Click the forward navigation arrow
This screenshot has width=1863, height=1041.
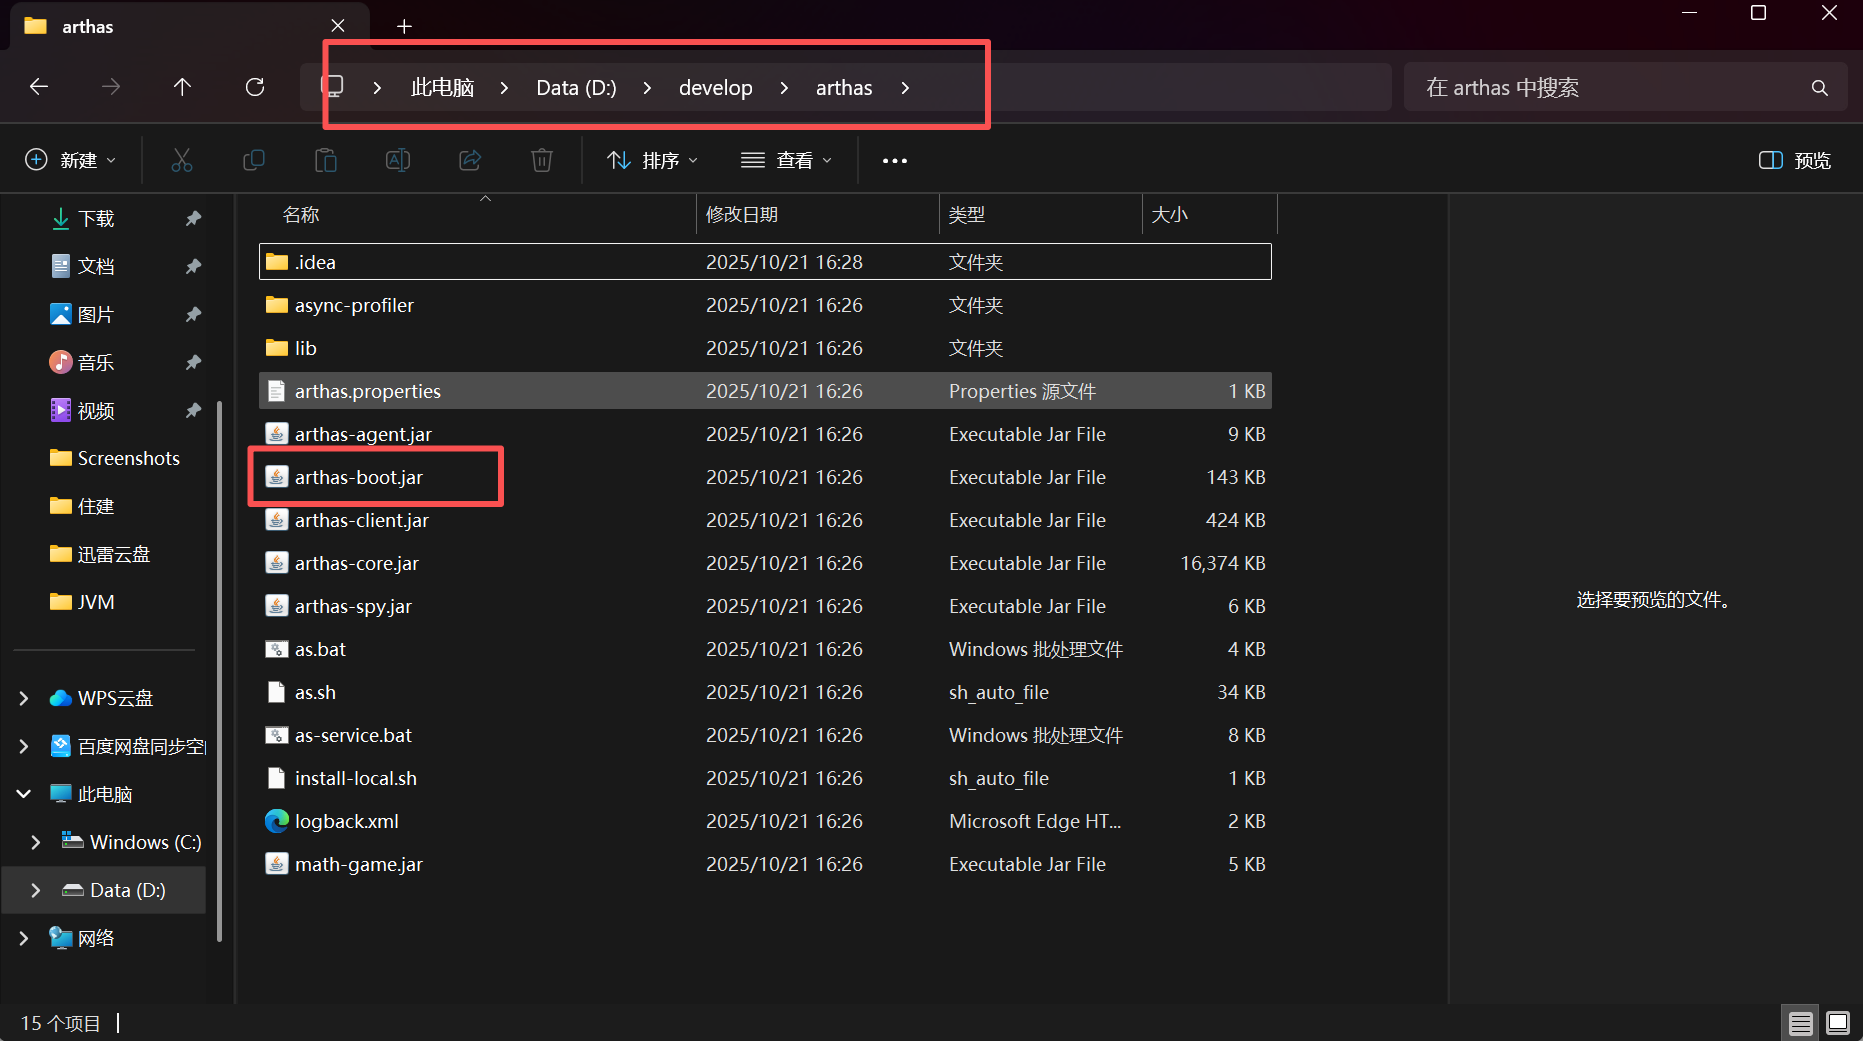tap(111, 87)
